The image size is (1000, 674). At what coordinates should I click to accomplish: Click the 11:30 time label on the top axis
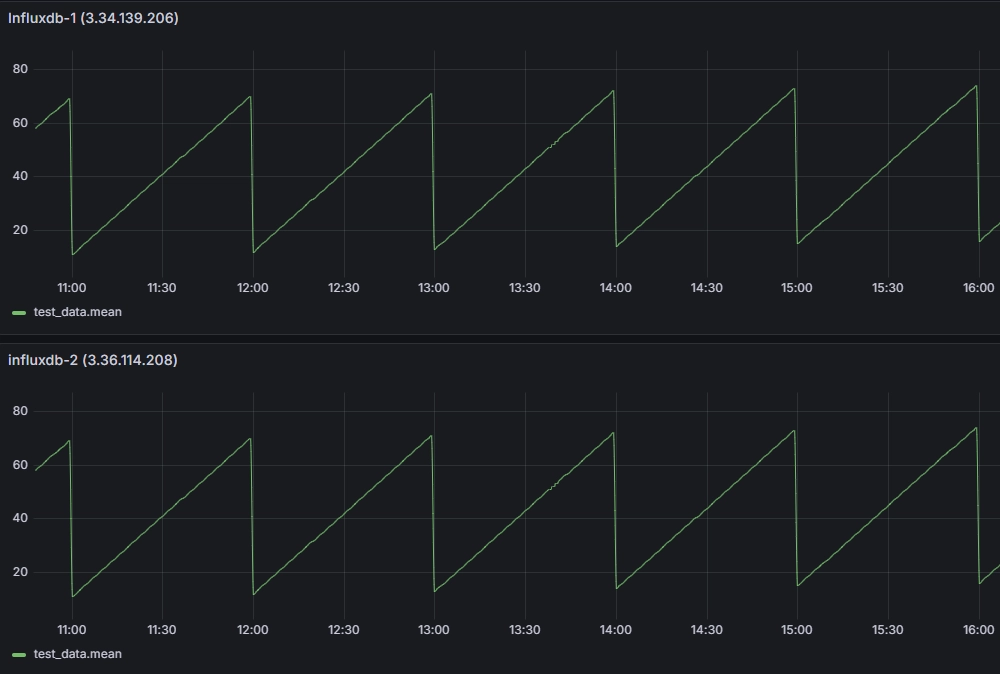tap(162, 287)
